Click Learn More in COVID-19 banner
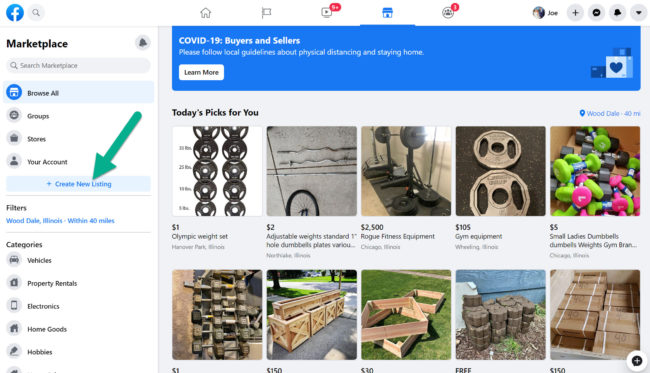Screen dimensions: 650x373 [x=201, y=72]
